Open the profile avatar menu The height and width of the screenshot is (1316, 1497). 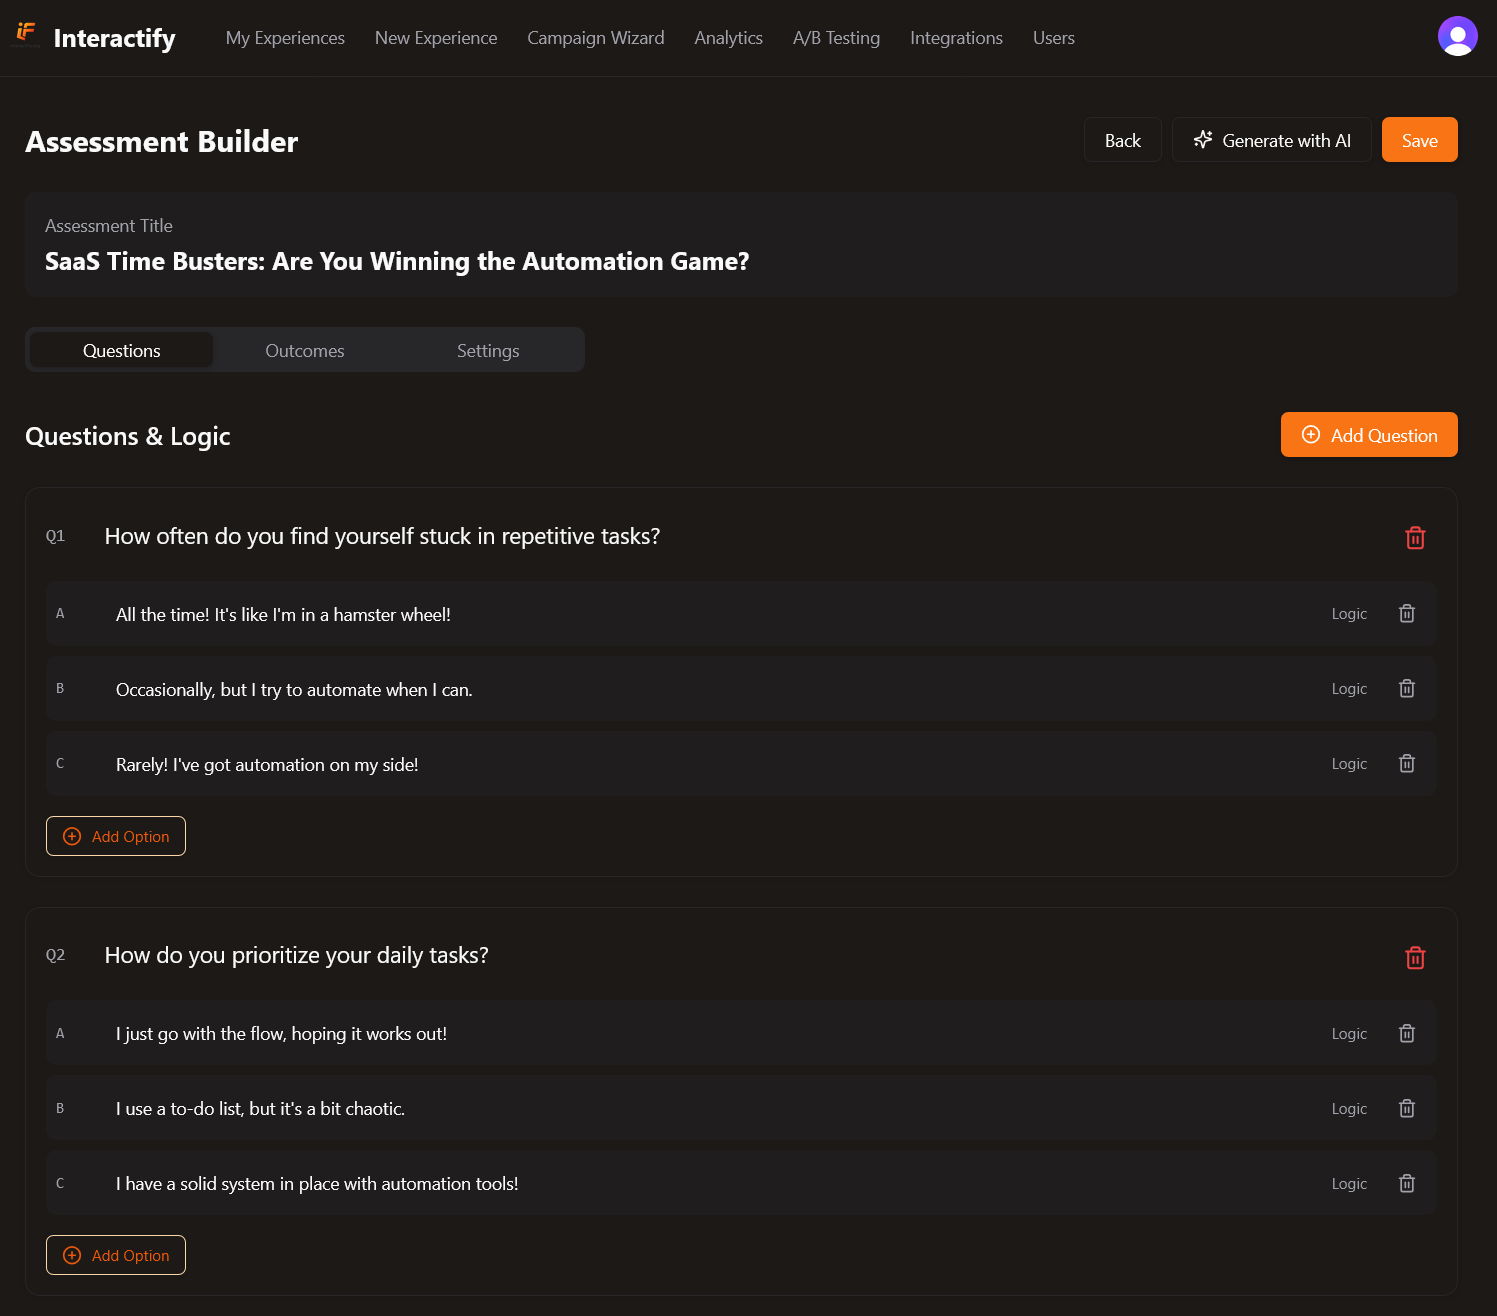(x=1457, y=35)
